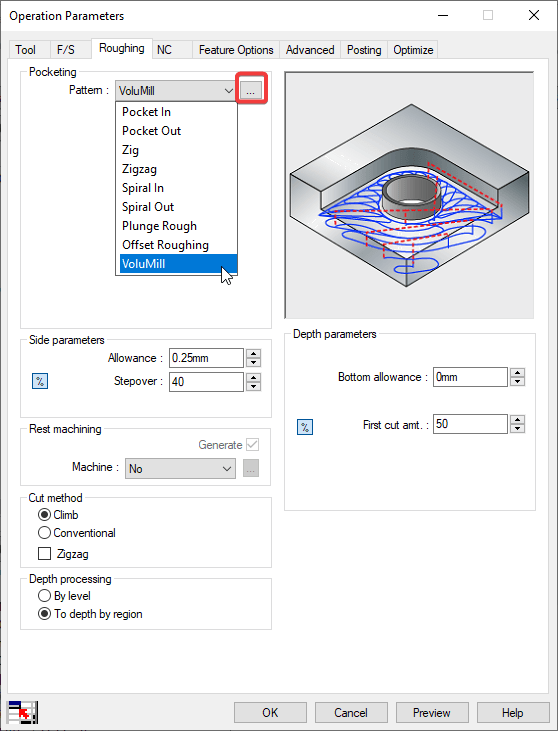
Task: Decrease Stepover with down spinner arrow
Action: 253,386
